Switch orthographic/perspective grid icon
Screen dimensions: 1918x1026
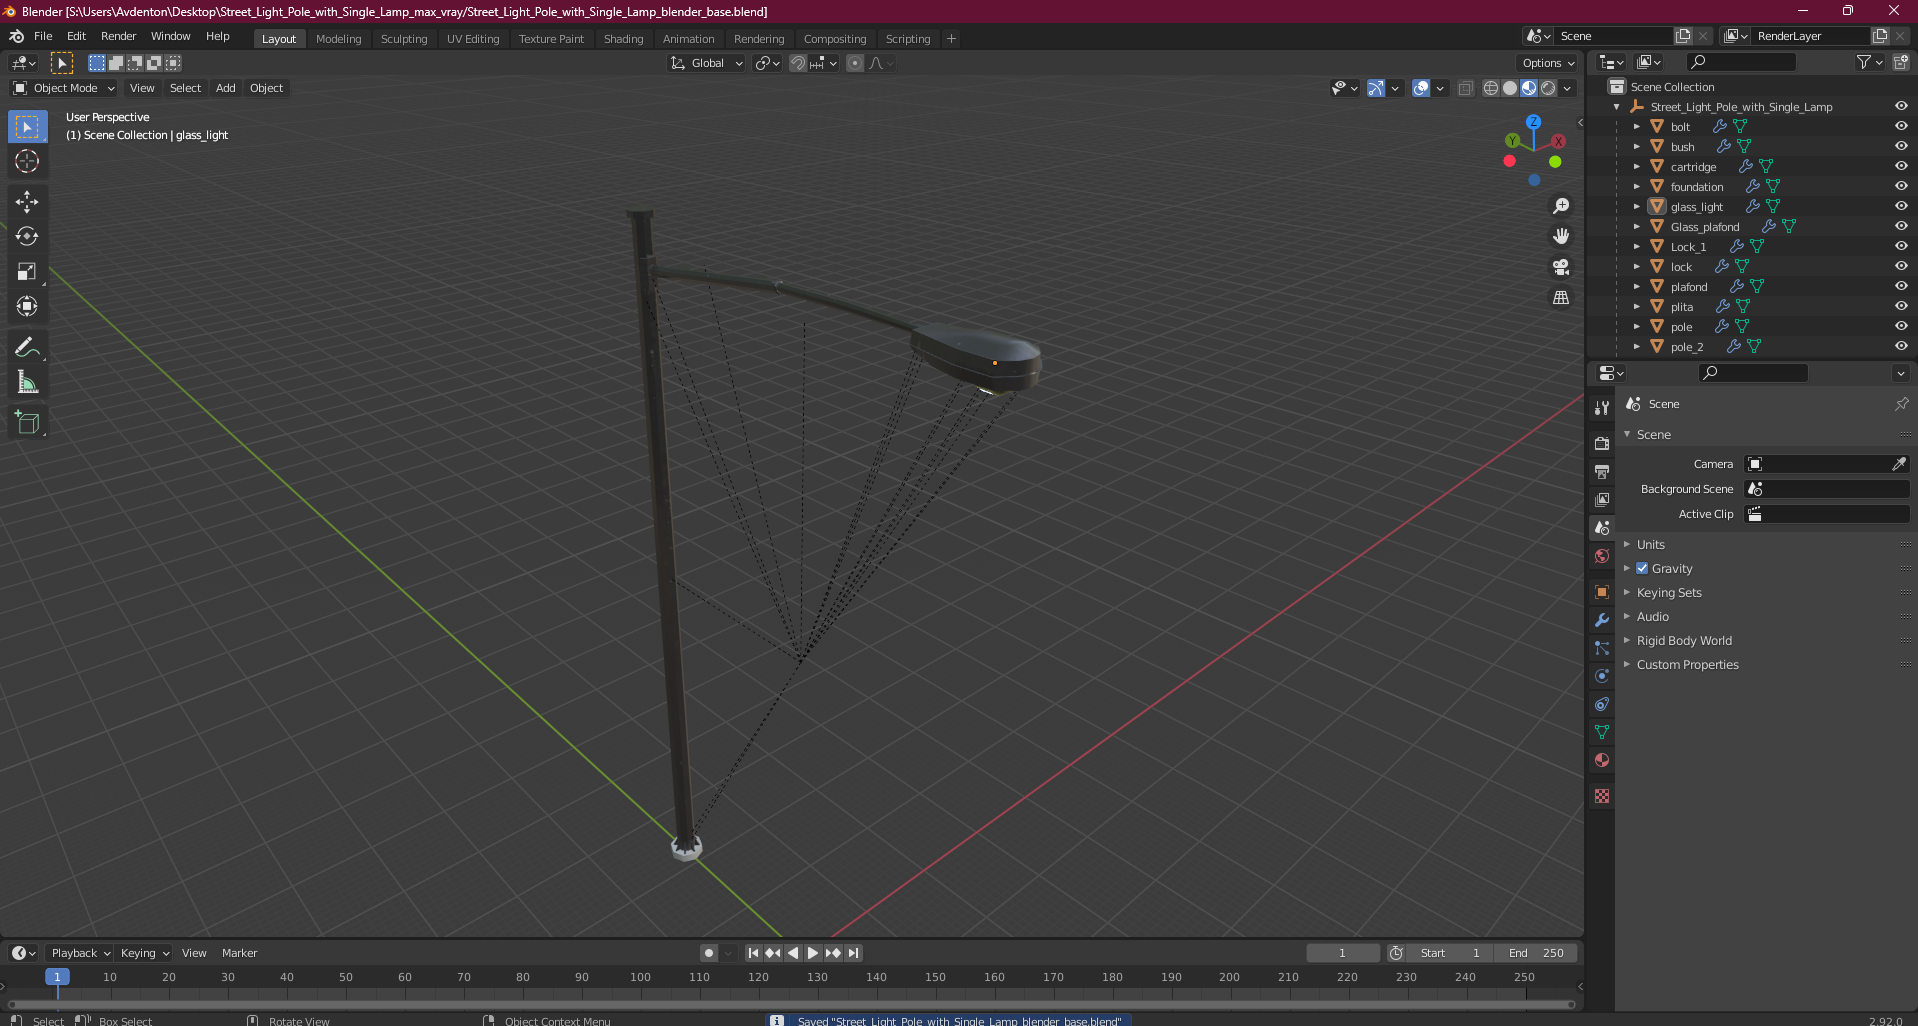(x=1560, y=298)
